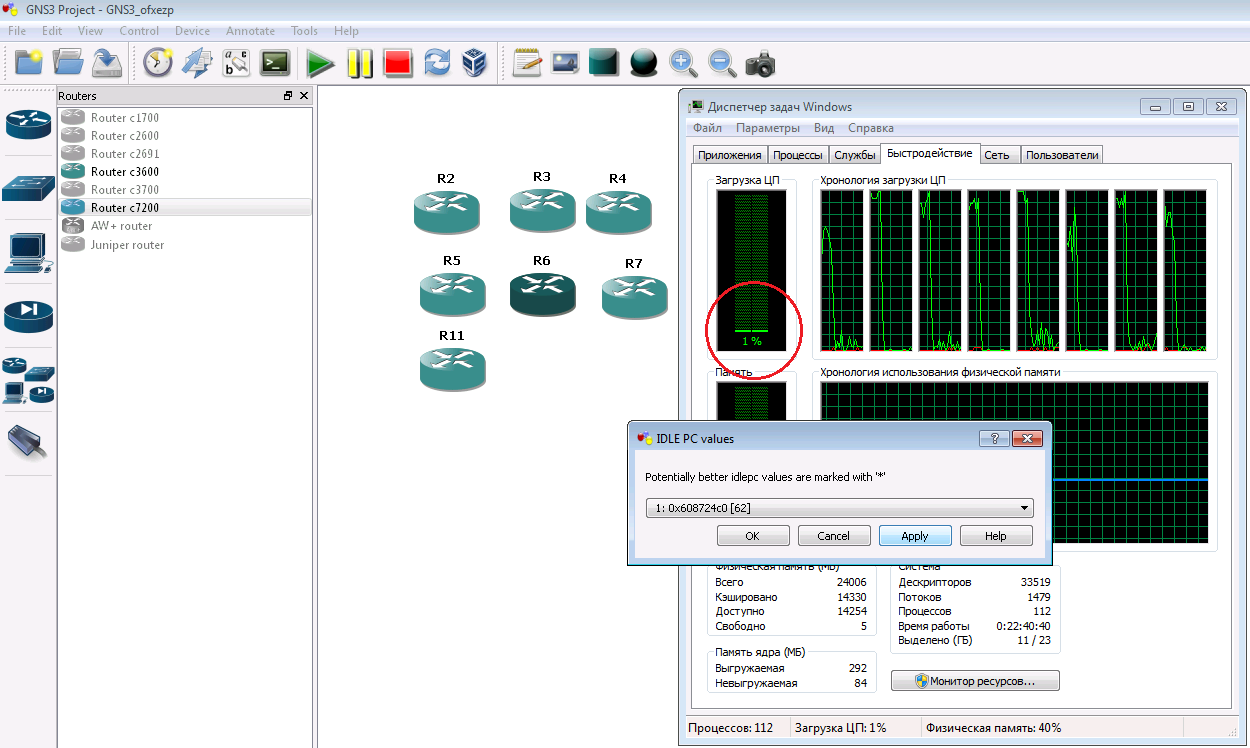Viewport: 1250px width, 748px height.
Task: Click the Zoom in magnifier icon
Action: [x=683, y=64]
